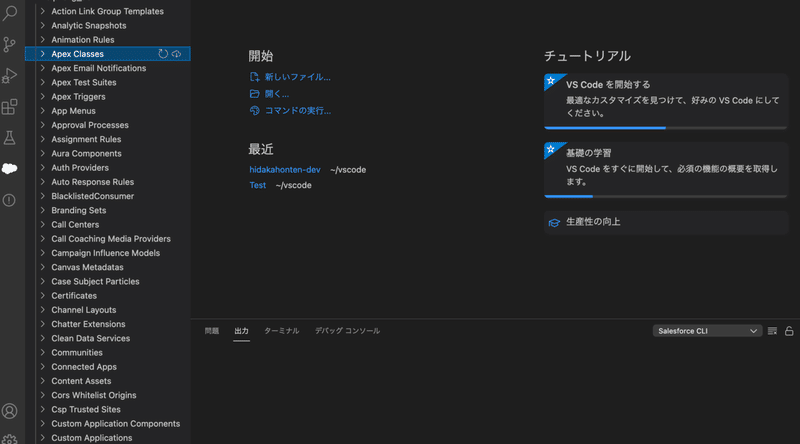
Task: Expand Action Link Group Templates node
Action: tap(42, 11)
